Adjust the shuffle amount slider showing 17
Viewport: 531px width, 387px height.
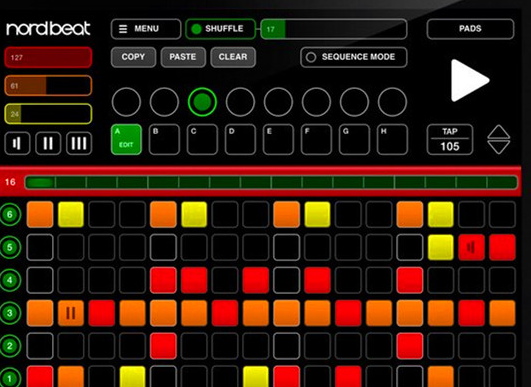334,29
